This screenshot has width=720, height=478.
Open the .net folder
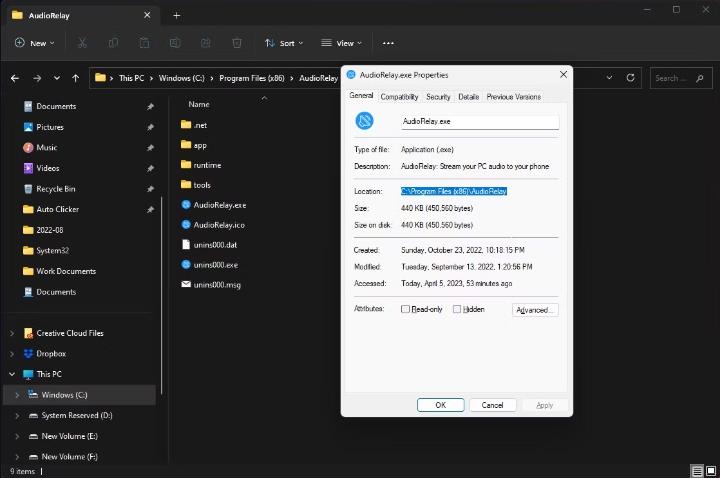pos(194,125)
